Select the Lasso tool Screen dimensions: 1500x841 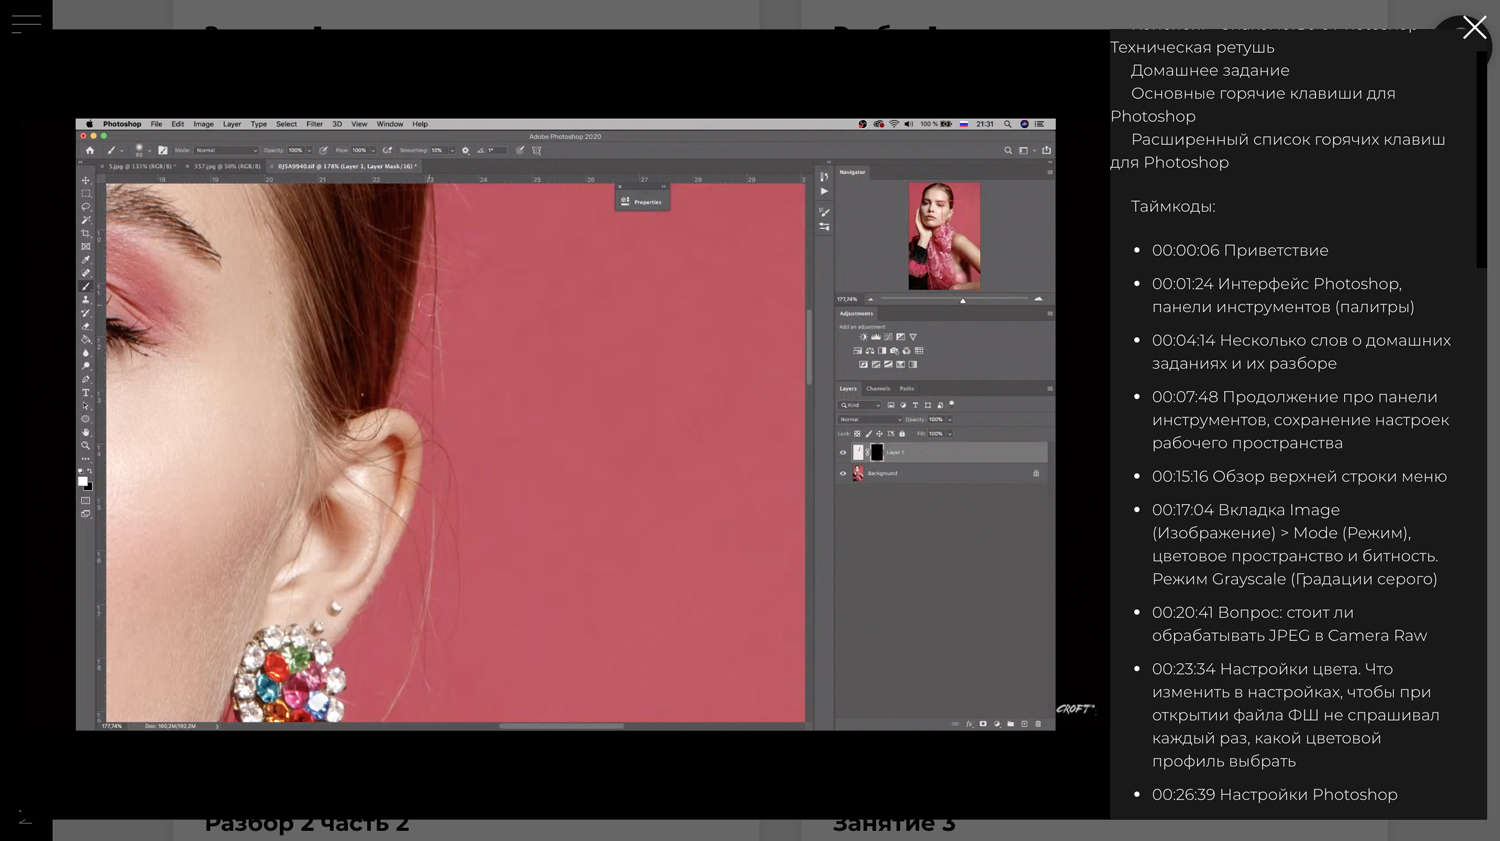coord(86,207)
